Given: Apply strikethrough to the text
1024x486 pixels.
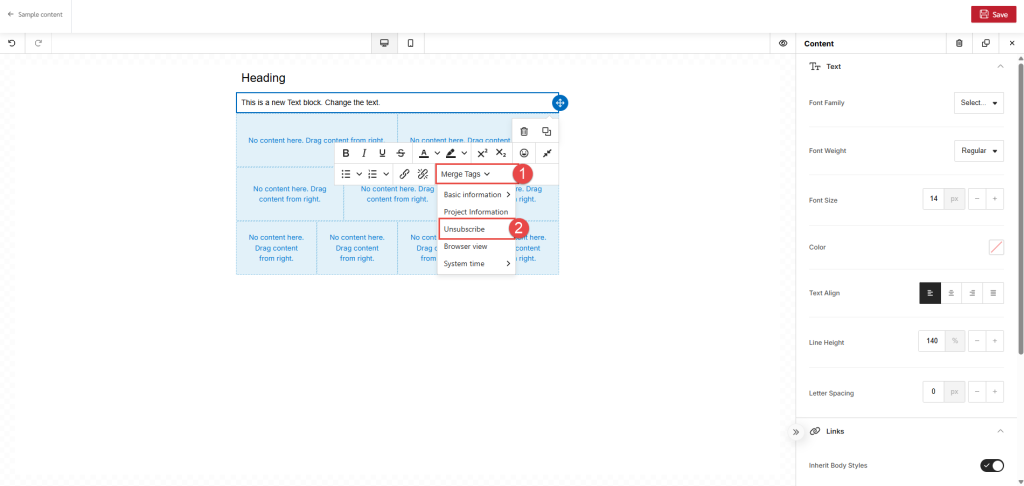Looking at the screenshot, I should coord(400,153).
